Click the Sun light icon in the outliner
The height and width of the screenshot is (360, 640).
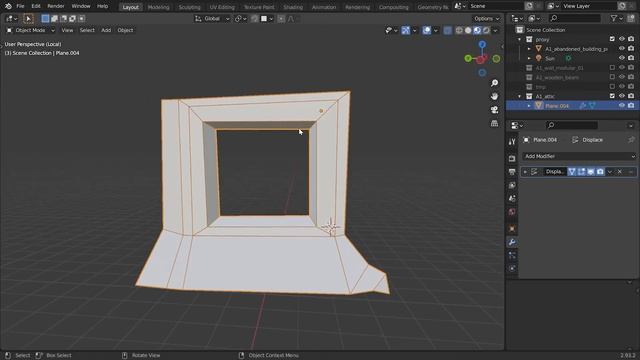coord(538,58)
